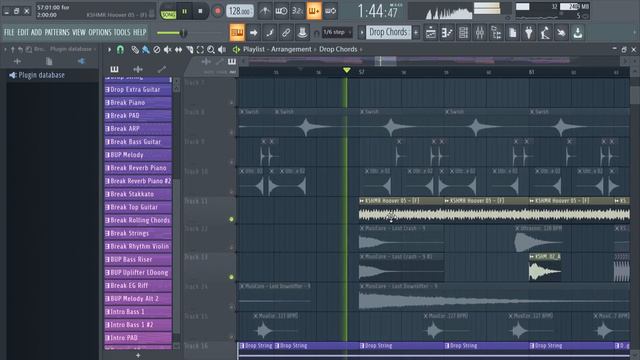Open the browser options arrow
The height and width of the screenshot is (360, 640).
click(5, 49)
